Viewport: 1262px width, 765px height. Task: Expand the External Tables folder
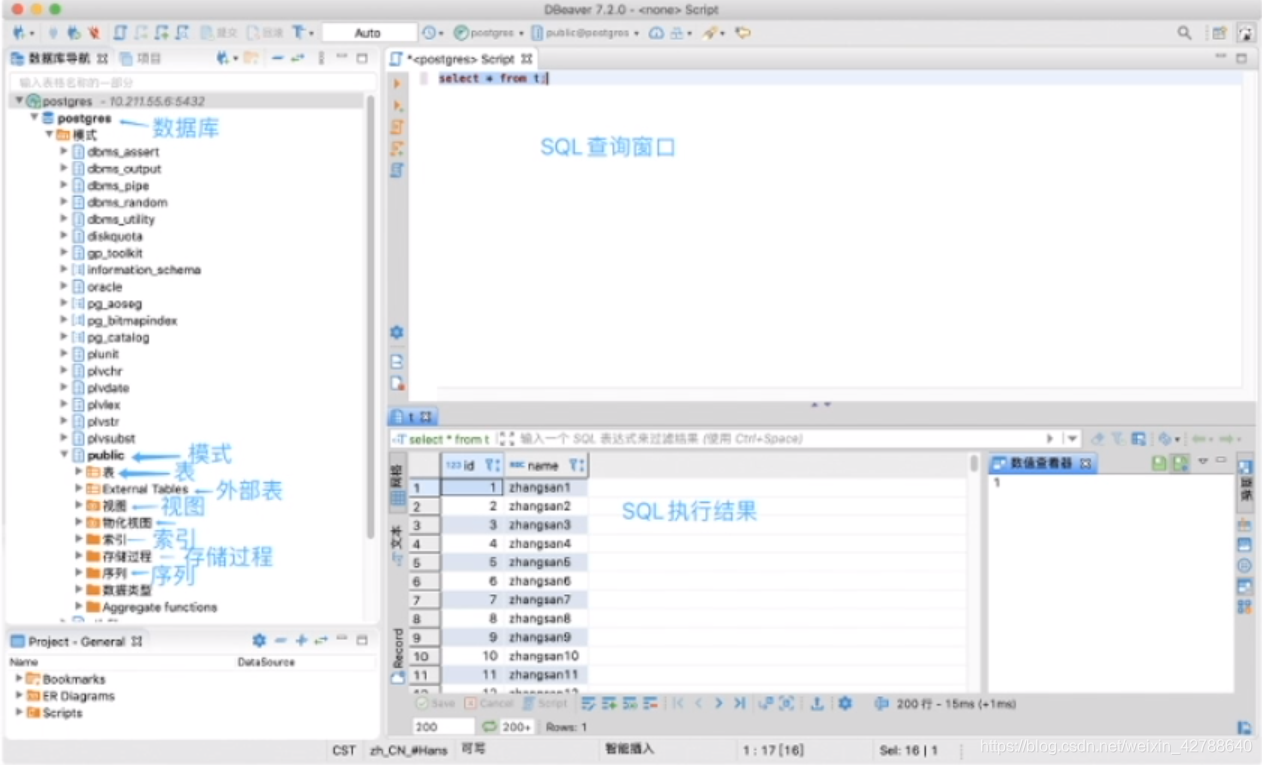[79, 489]
